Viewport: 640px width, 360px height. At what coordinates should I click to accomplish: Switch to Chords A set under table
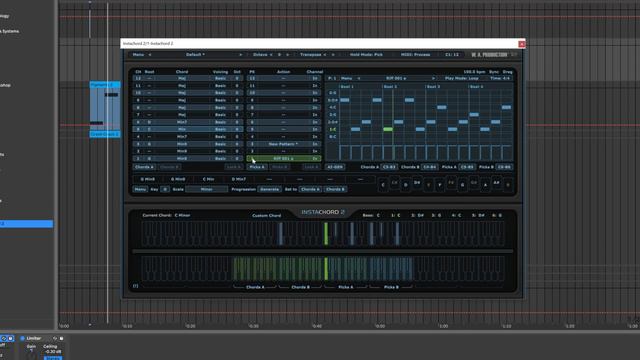[144, 167]
